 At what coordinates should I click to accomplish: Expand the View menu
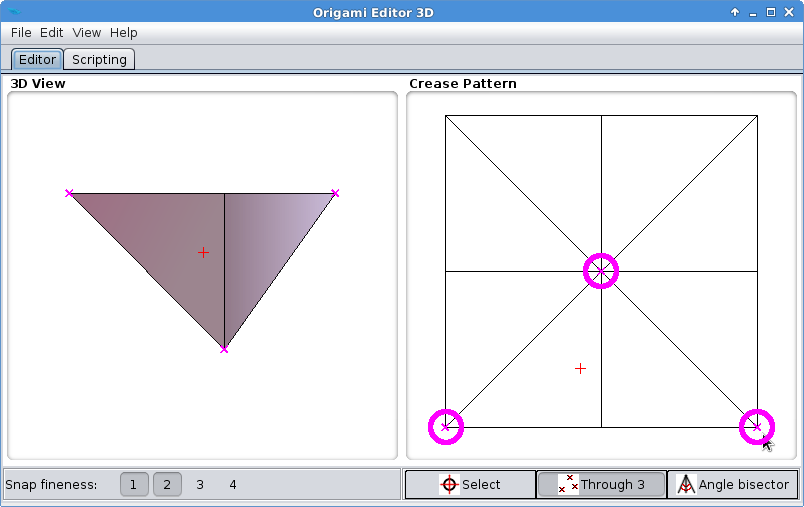tap(87, 33)
